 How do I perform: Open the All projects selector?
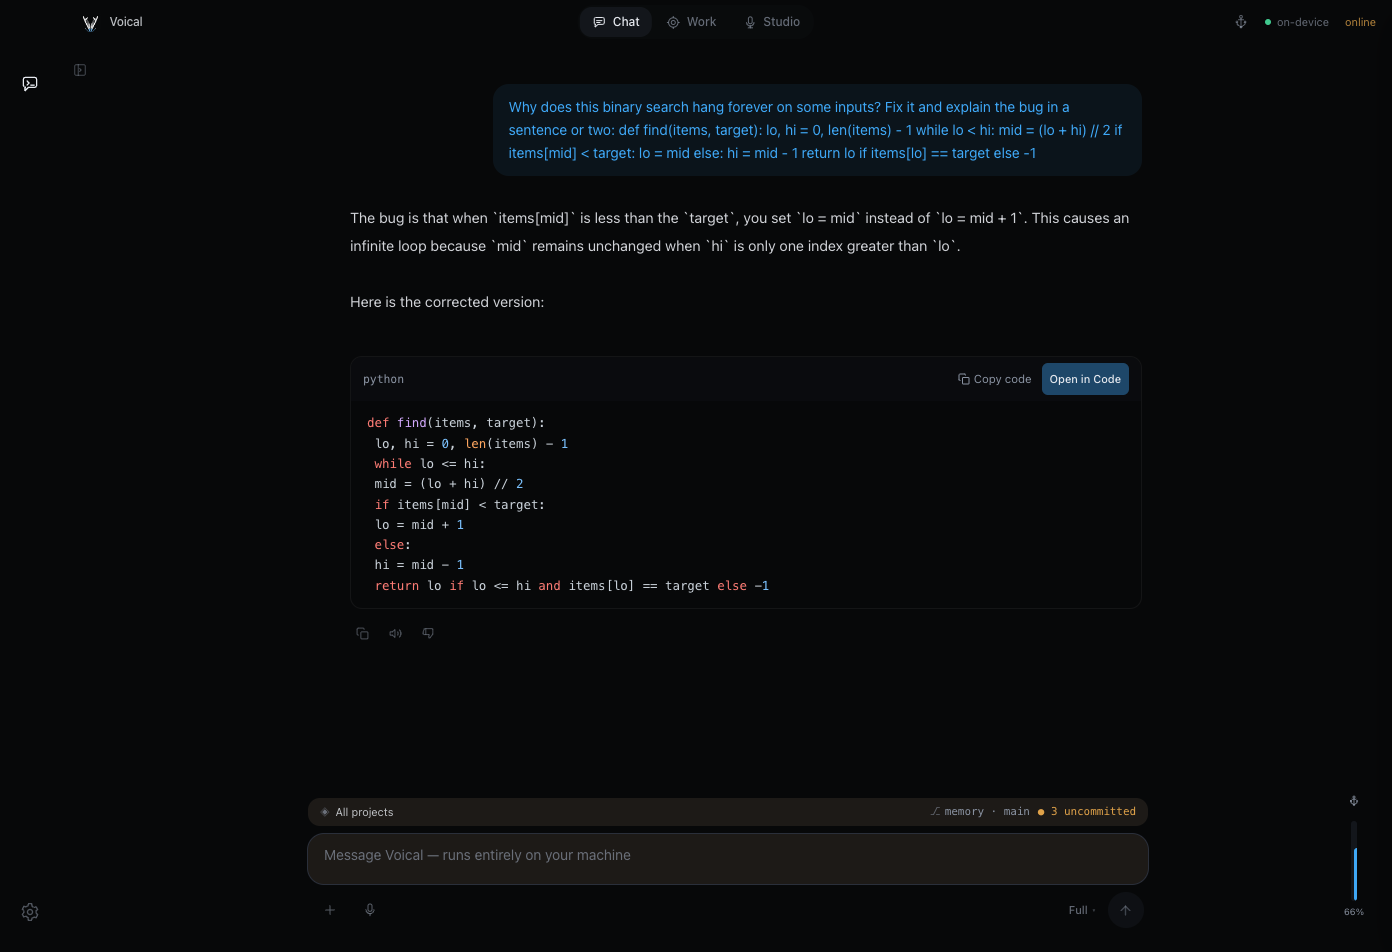point(357,812)
